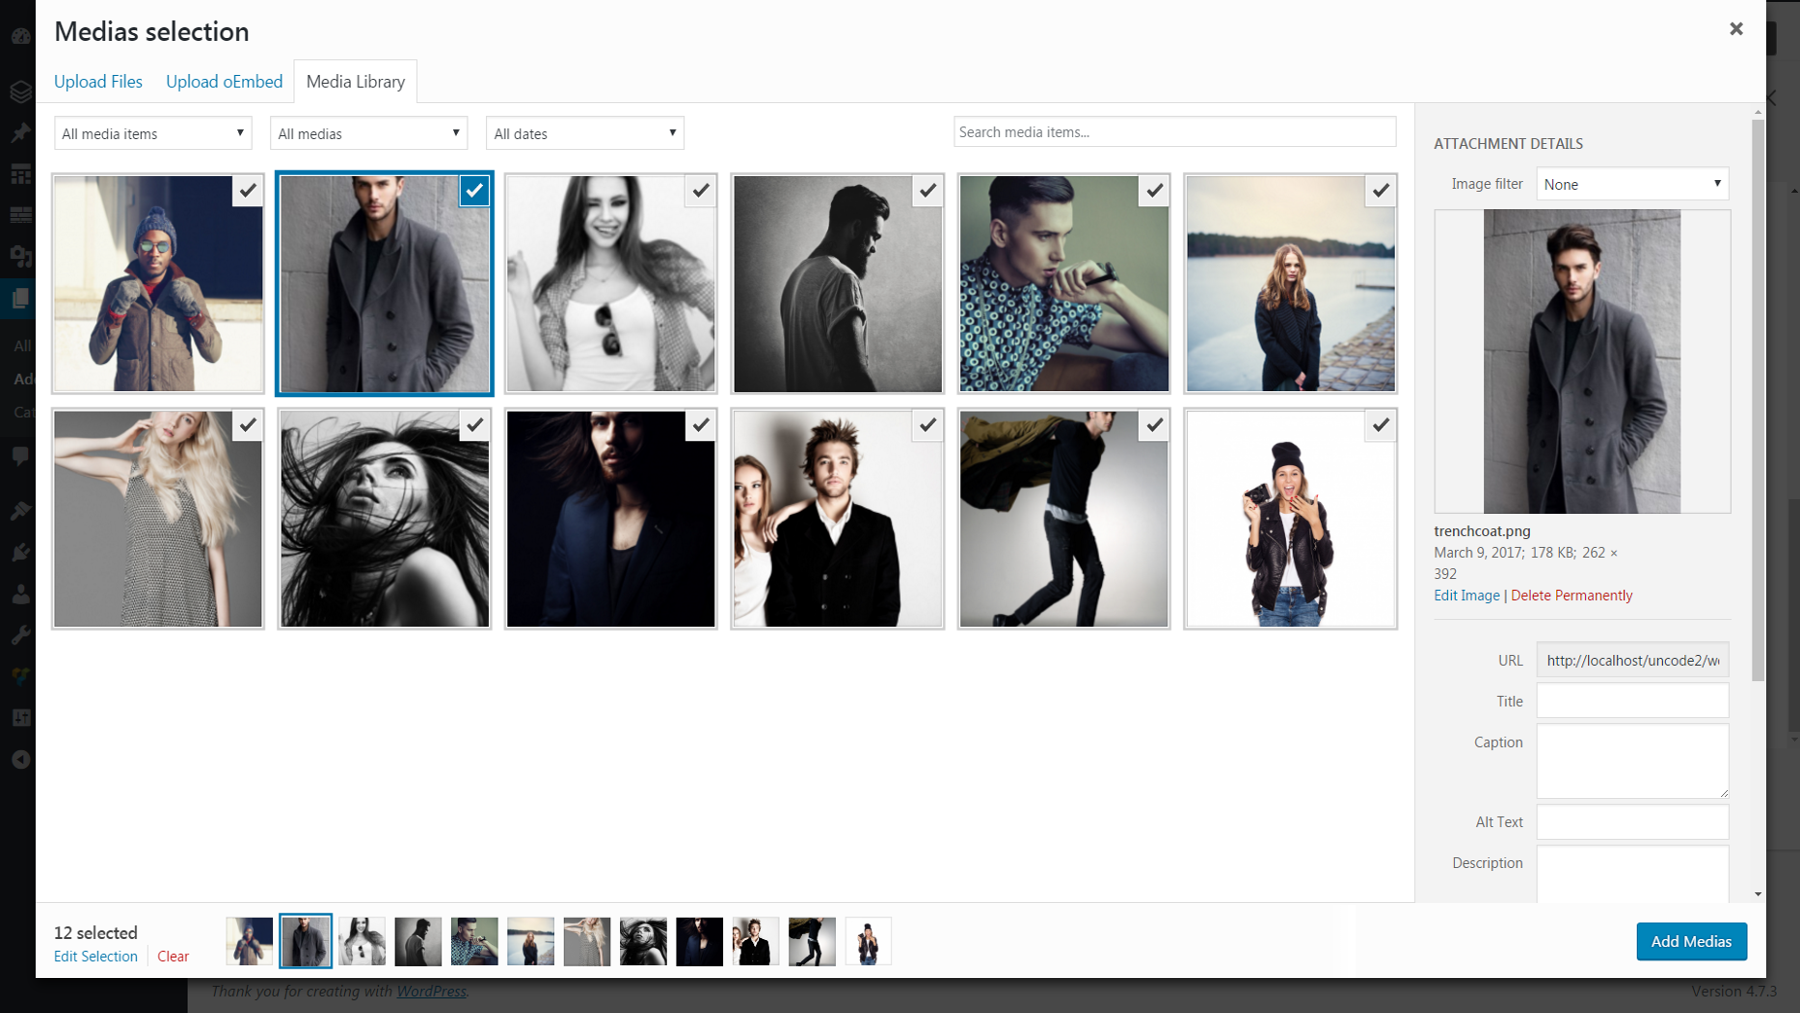Select the Media Library tab

[x=355, y=81]
